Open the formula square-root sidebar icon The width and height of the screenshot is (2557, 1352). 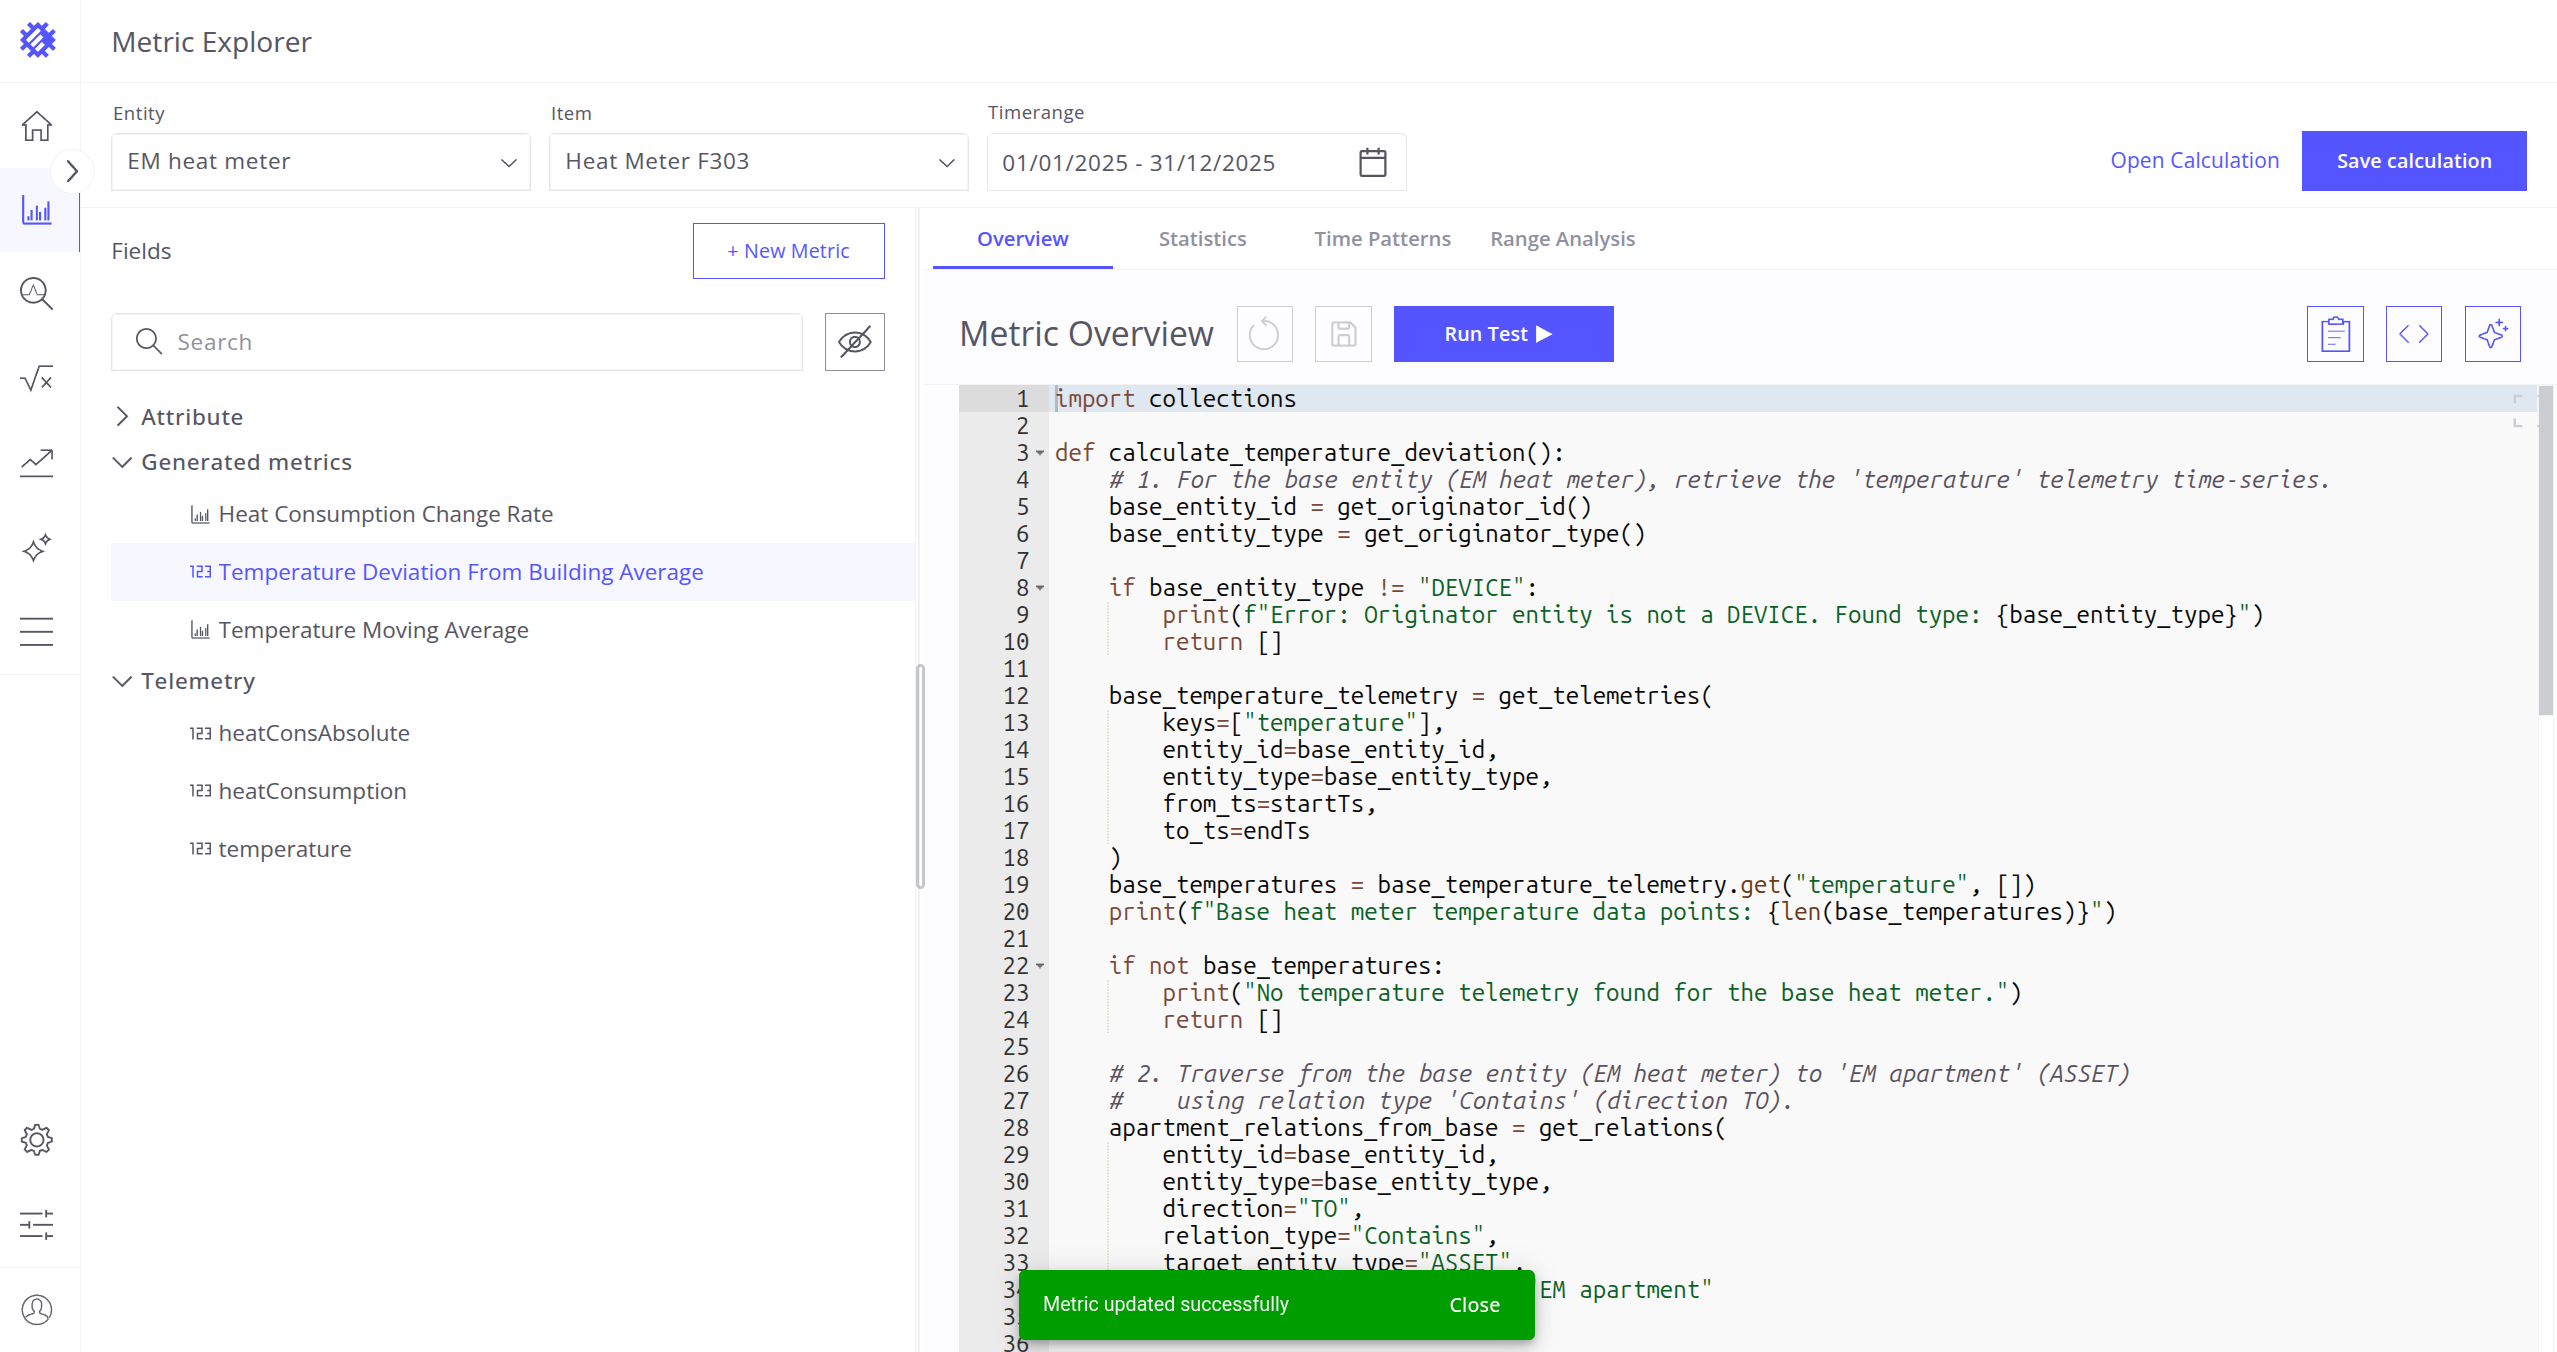pyautogui.click(x=37, y=378)
